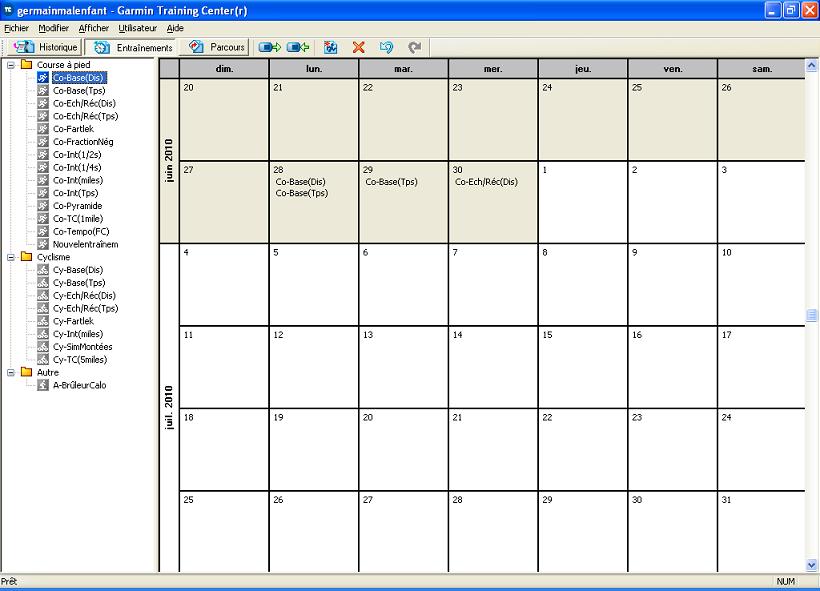Click the red X delete icon
Viewport: 820px width, 591px height.
point(358,48)
